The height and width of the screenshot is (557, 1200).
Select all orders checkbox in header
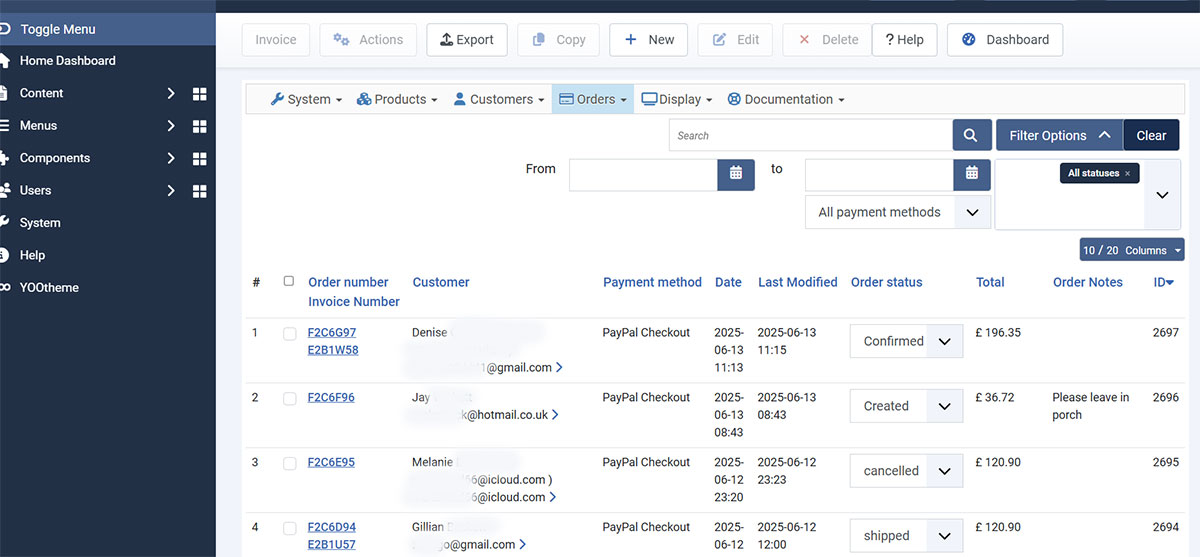pyautogui.click(x=289, y=281)
